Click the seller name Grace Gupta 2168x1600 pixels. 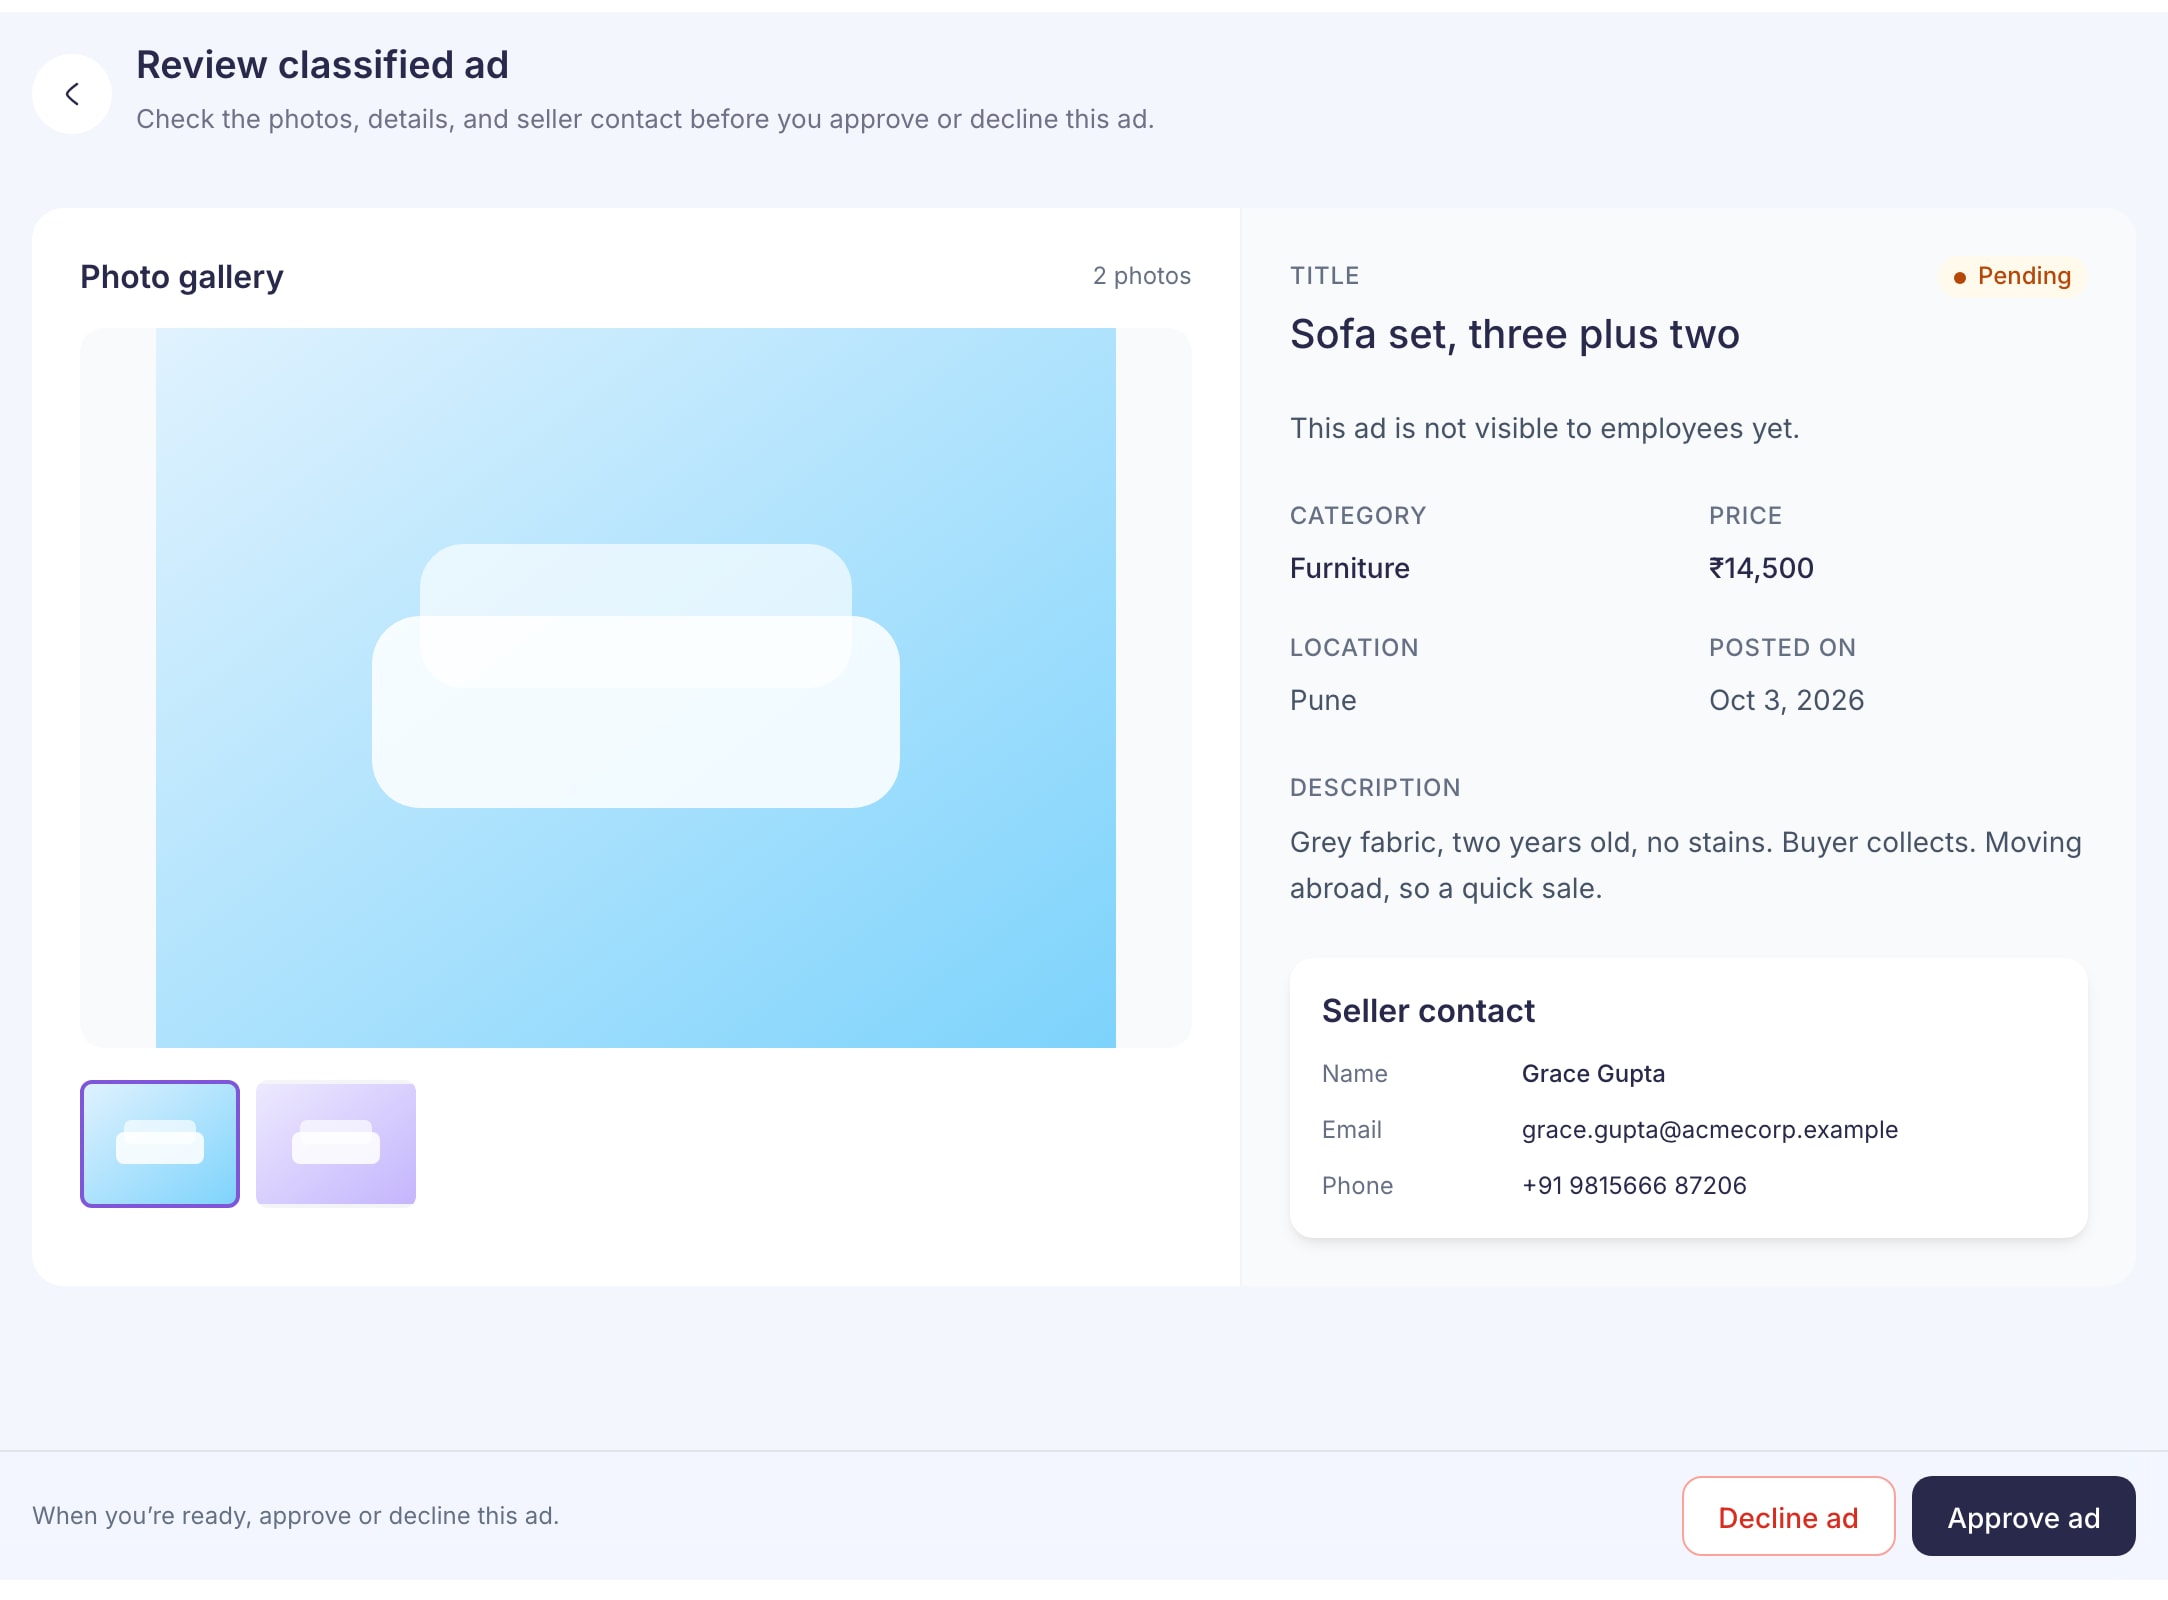tap(1593, 1074)
